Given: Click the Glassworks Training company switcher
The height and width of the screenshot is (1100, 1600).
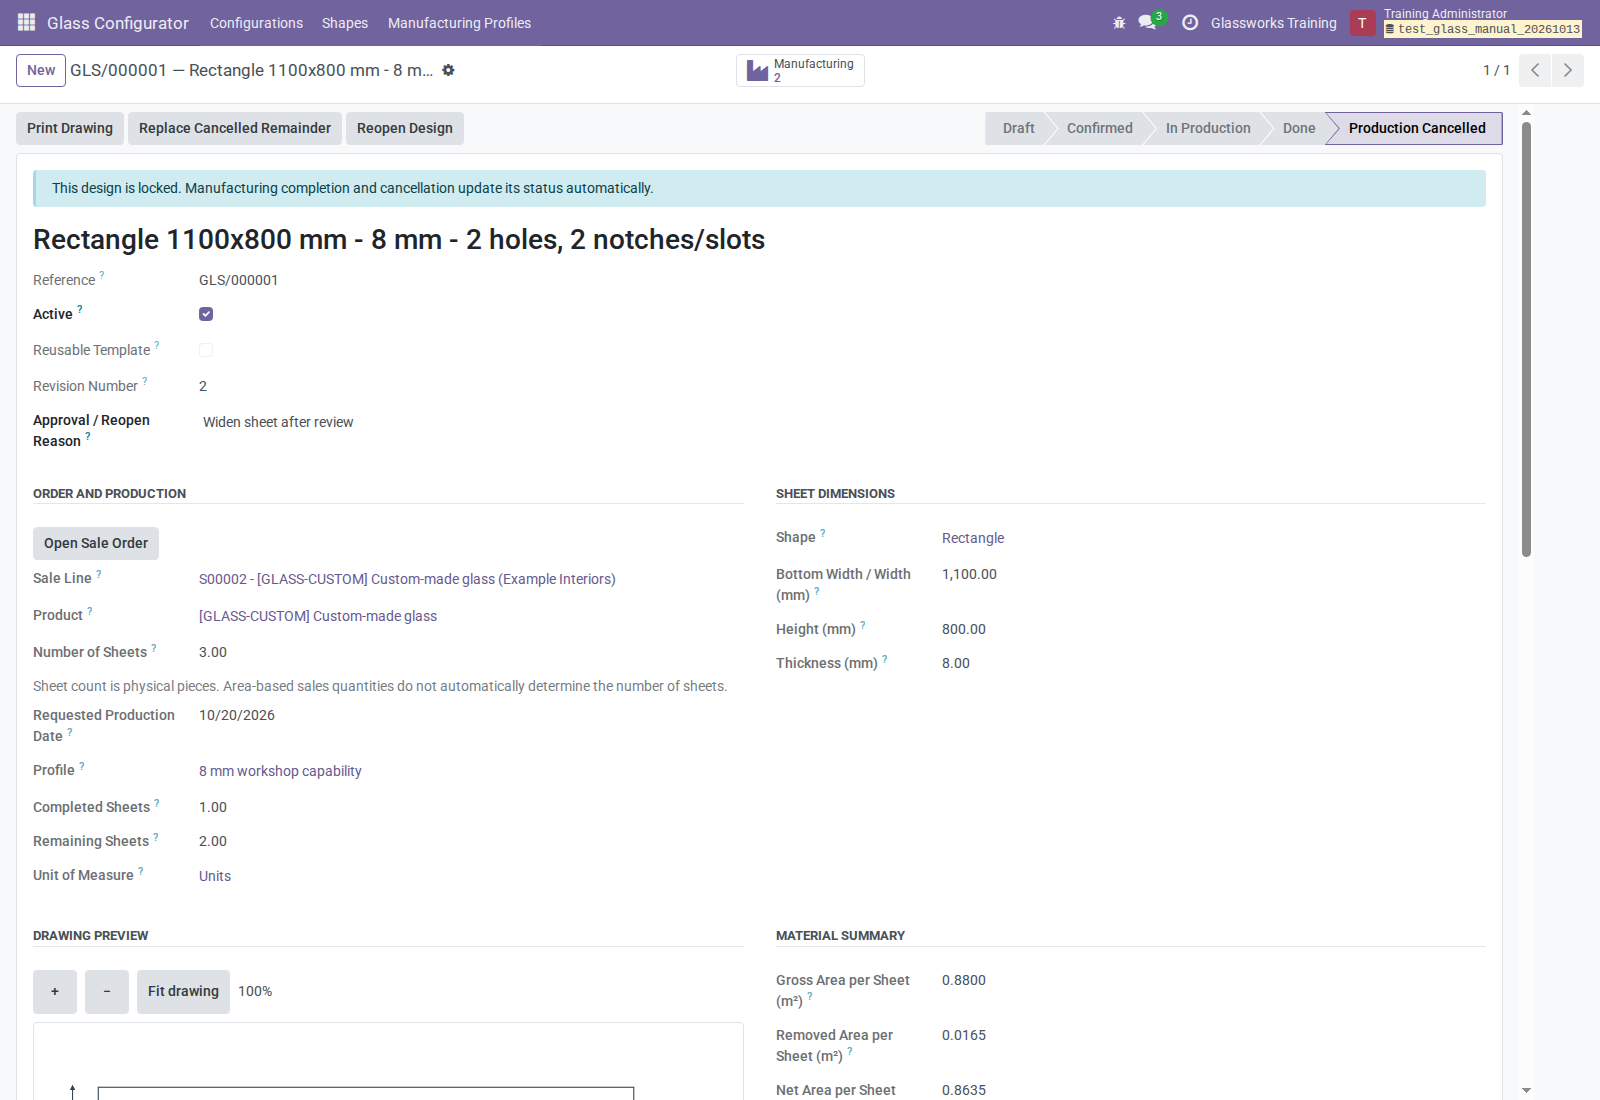Looking at the screenshot, I should pos(1273,23).
